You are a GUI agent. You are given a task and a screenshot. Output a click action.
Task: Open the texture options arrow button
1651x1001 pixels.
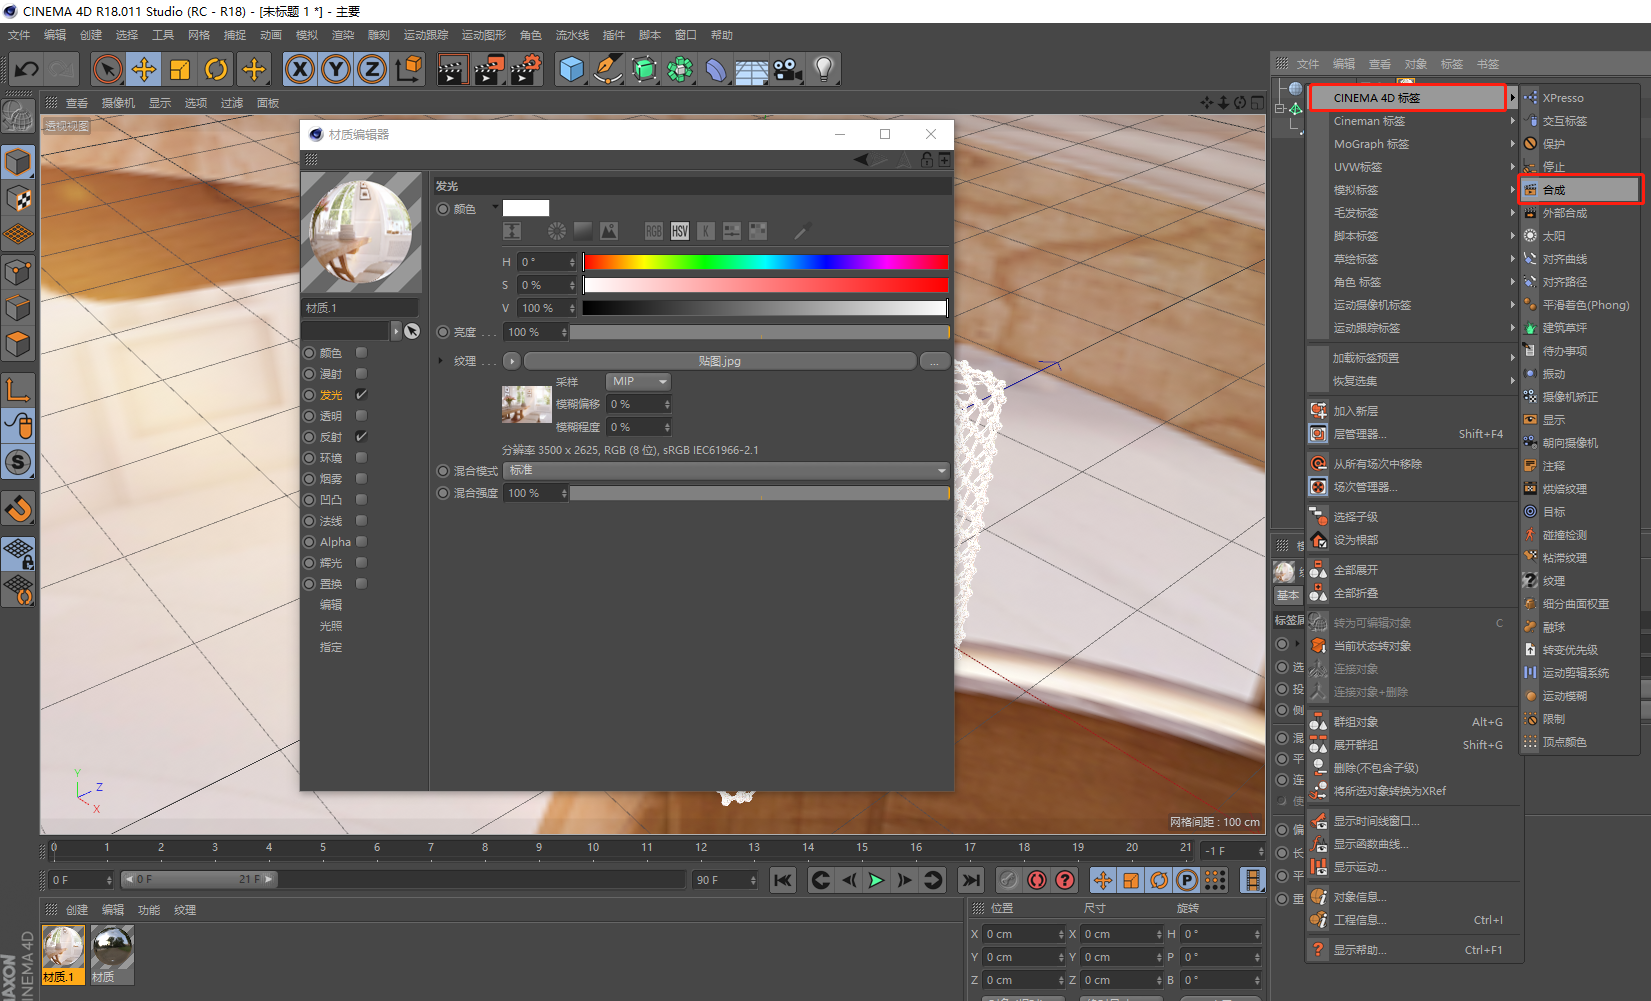point(512,361)
